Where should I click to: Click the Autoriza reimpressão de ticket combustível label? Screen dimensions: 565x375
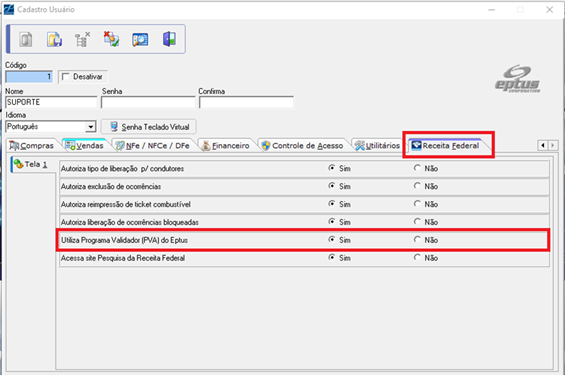click(x=125, y=205)
